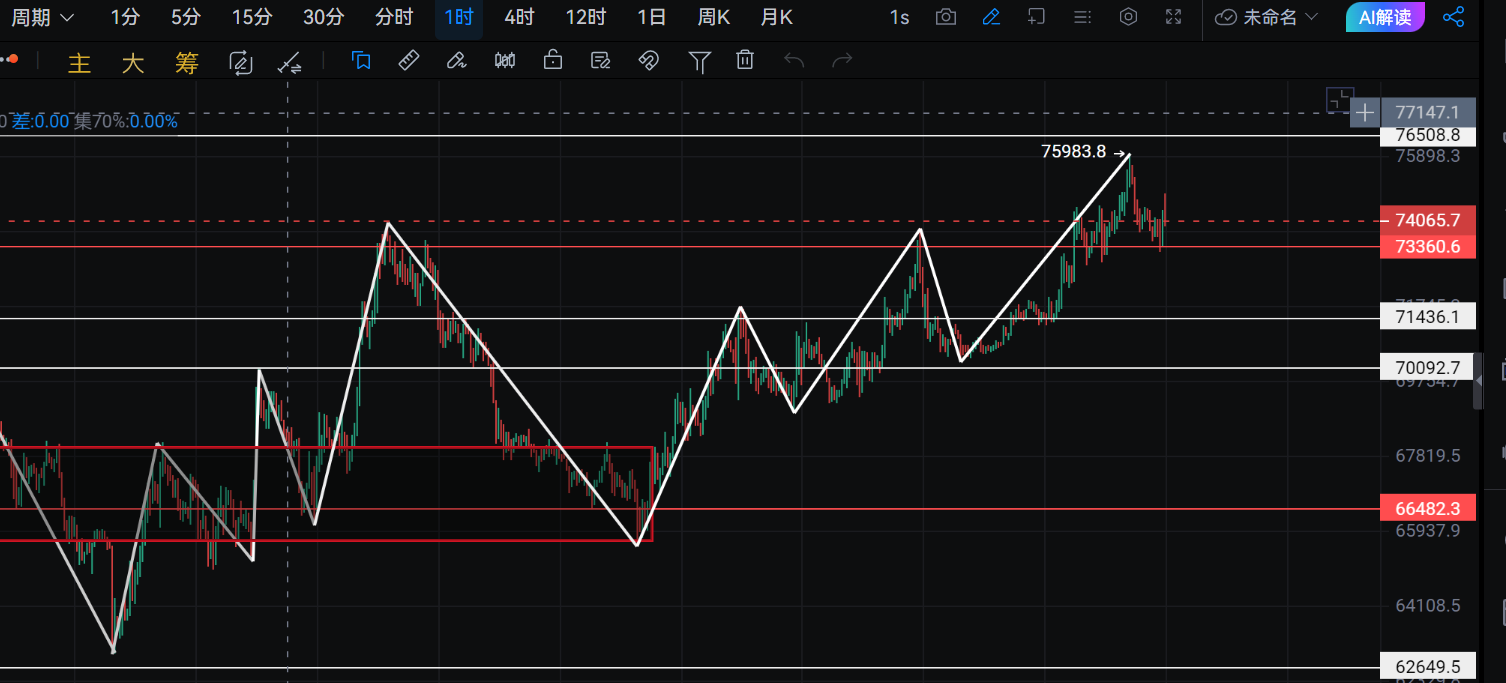Open the funnel filter tool
The image size is (1506, 683).
[x=699, y=62]
